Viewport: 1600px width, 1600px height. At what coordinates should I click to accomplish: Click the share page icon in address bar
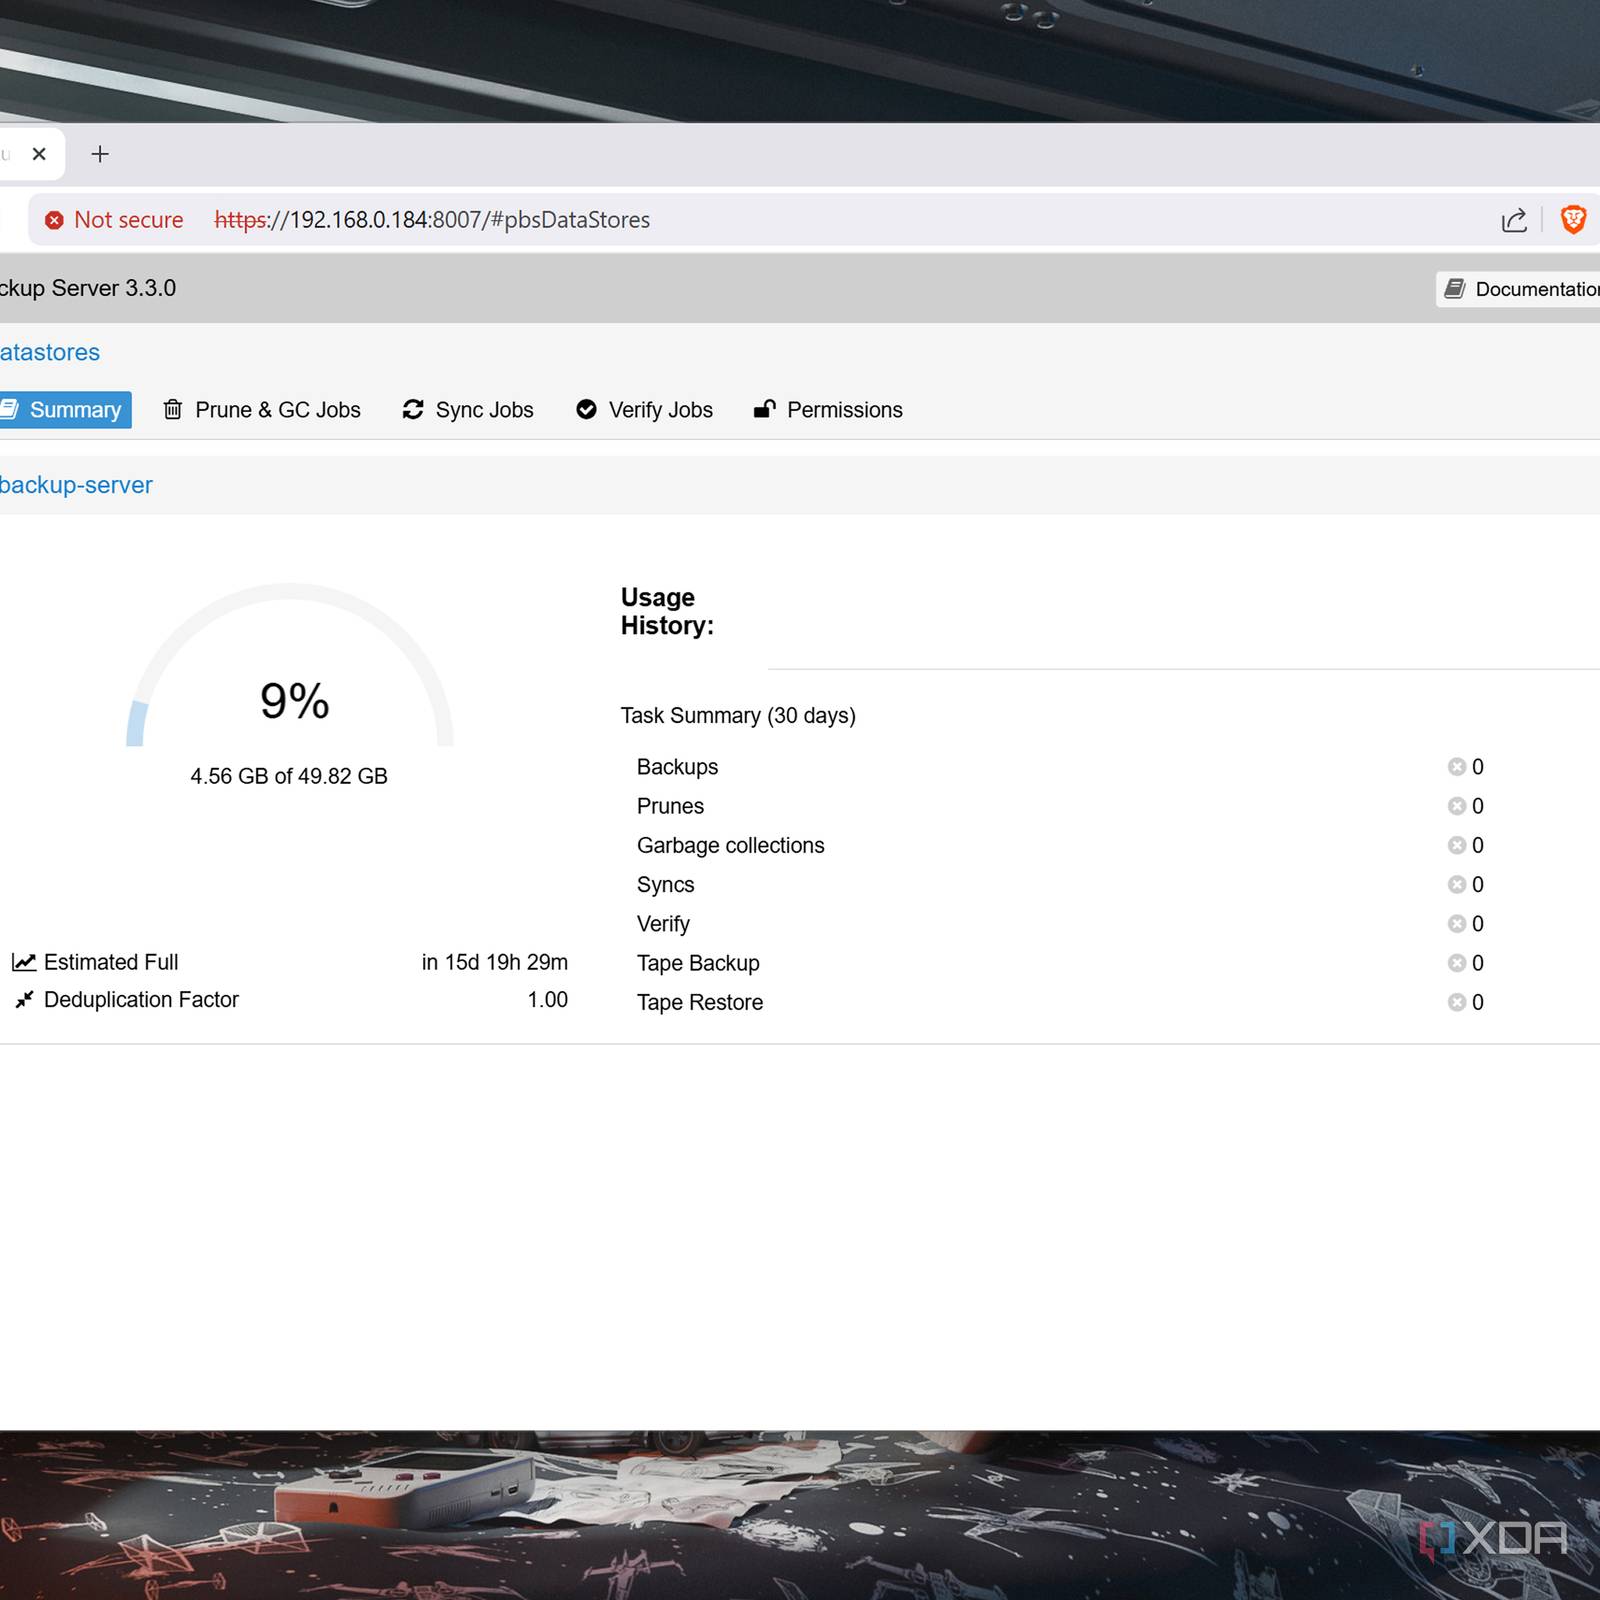(1514, 220)
